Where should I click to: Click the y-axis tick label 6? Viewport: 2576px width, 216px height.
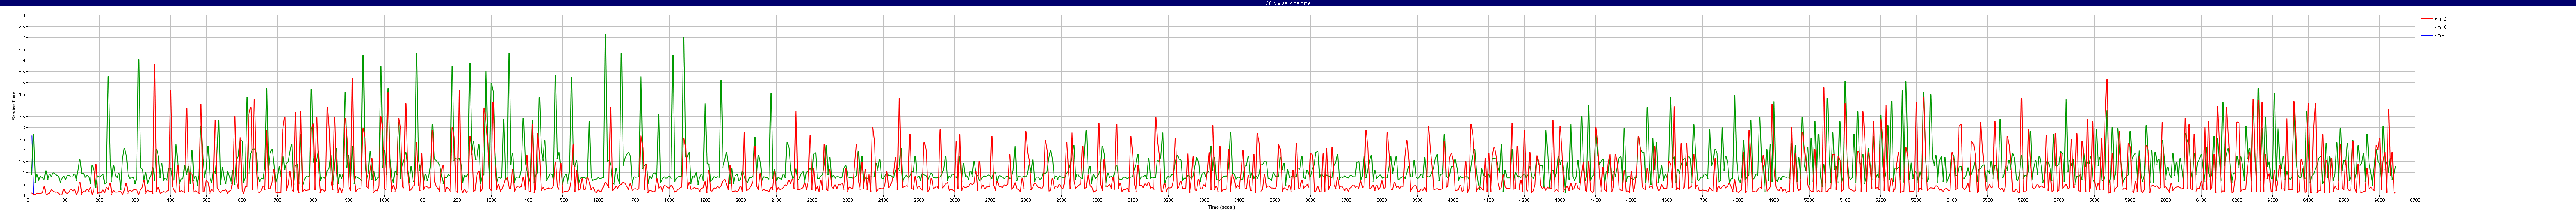coord(24,60)
